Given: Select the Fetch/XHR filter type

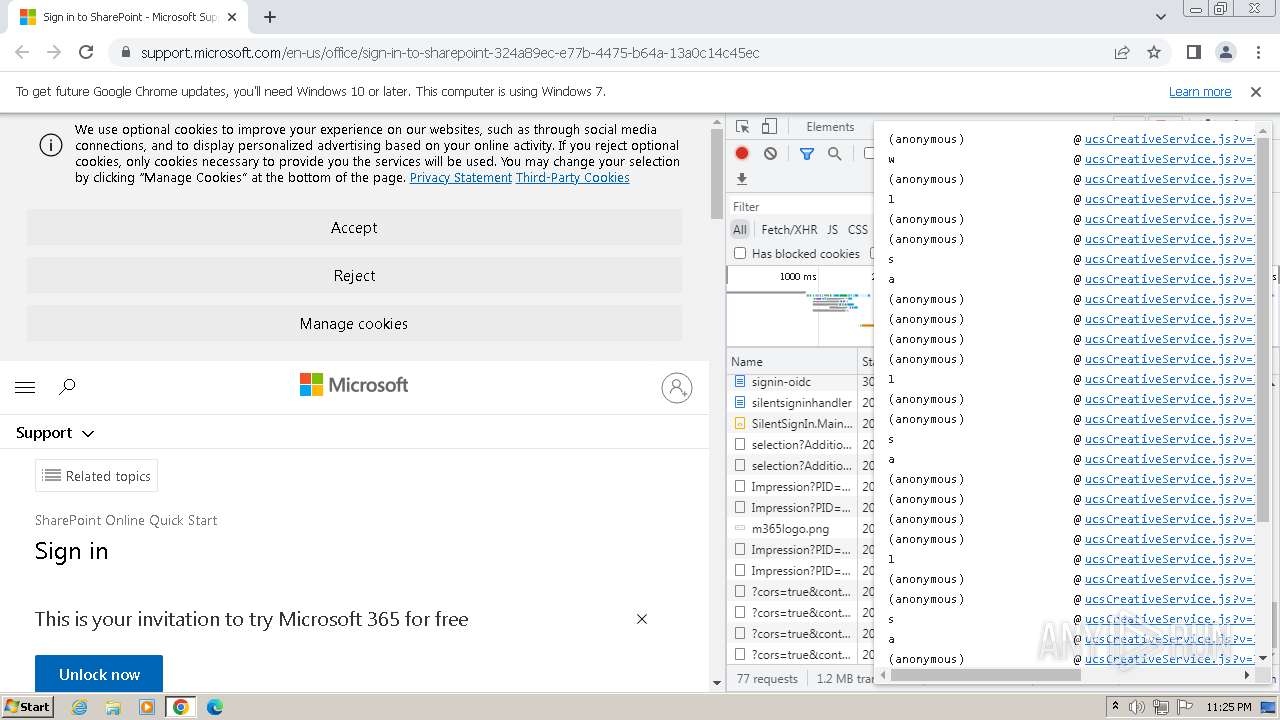Looking at the screenshot, I should pyautogui.click(x=789, y=230).
